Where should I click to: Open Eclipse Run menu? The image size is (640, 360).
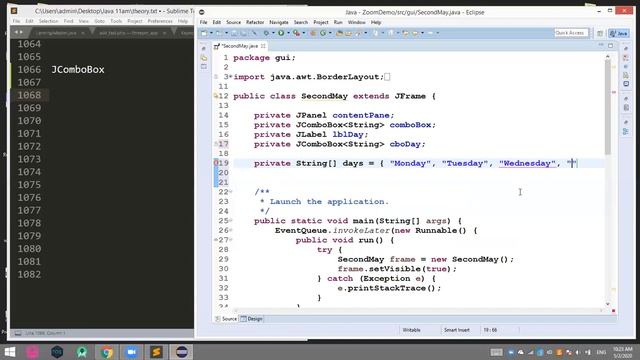[x=338, y=22]
